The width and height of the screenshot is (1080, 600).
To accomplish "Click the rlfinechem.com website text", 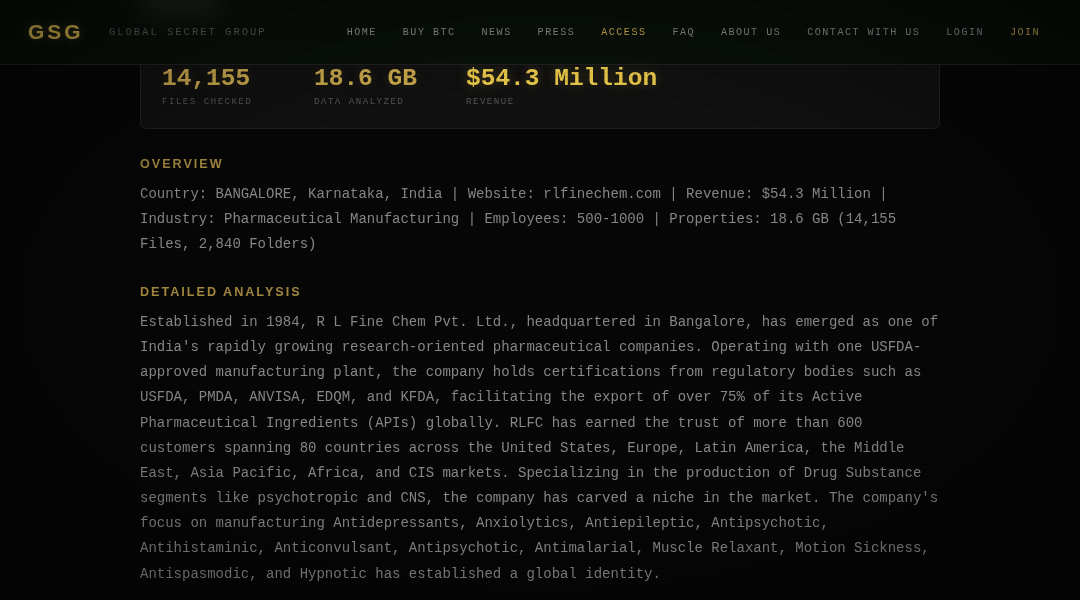I will coord(602,194).
